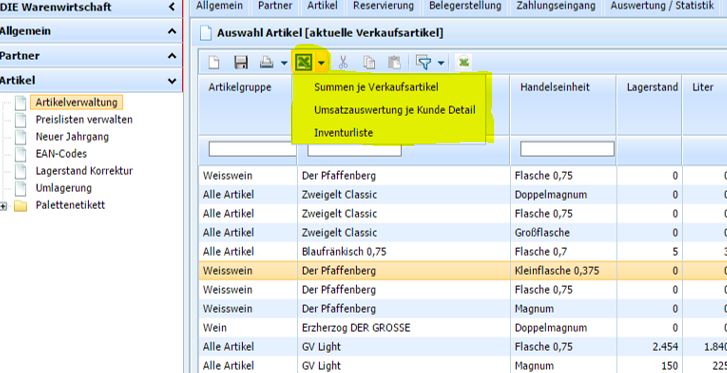The image size is (727, 373).
Task: Click the small Excel icon right of the filter
Action: pos(464,62)
